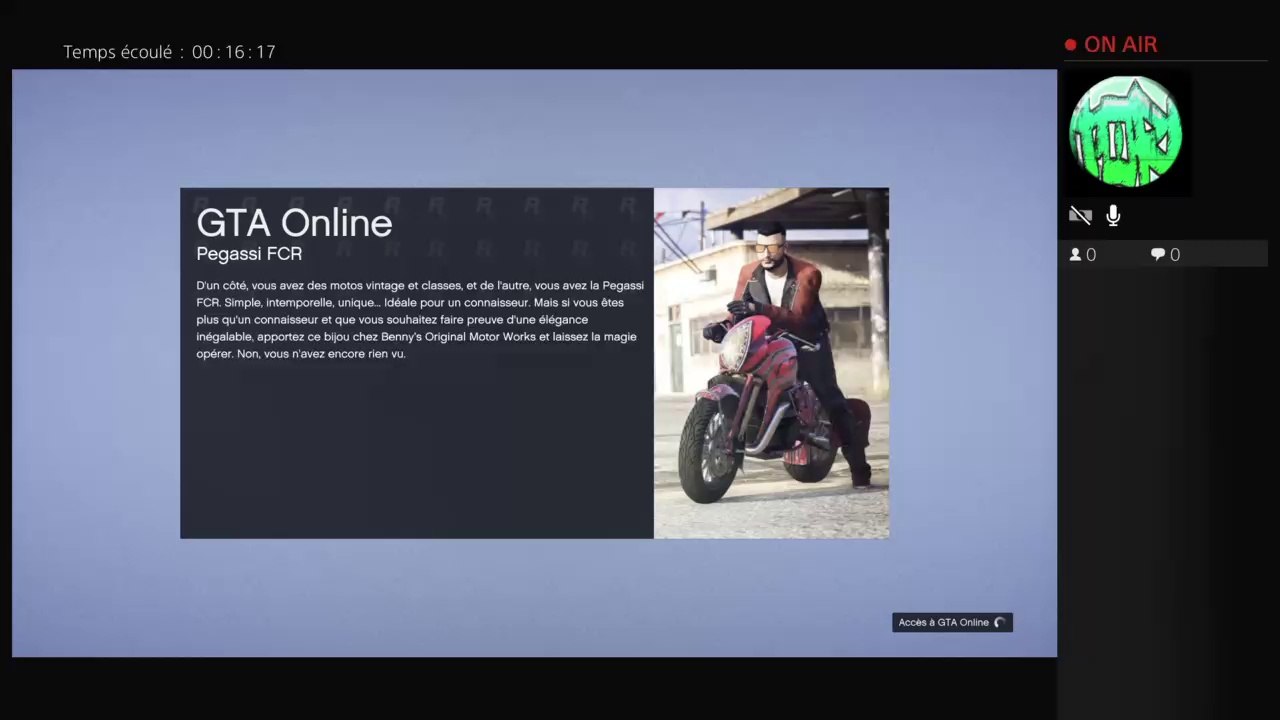Toggle the disabled camera icon
Screen dimensions: 1280x720
click(x=1080, y=216)
